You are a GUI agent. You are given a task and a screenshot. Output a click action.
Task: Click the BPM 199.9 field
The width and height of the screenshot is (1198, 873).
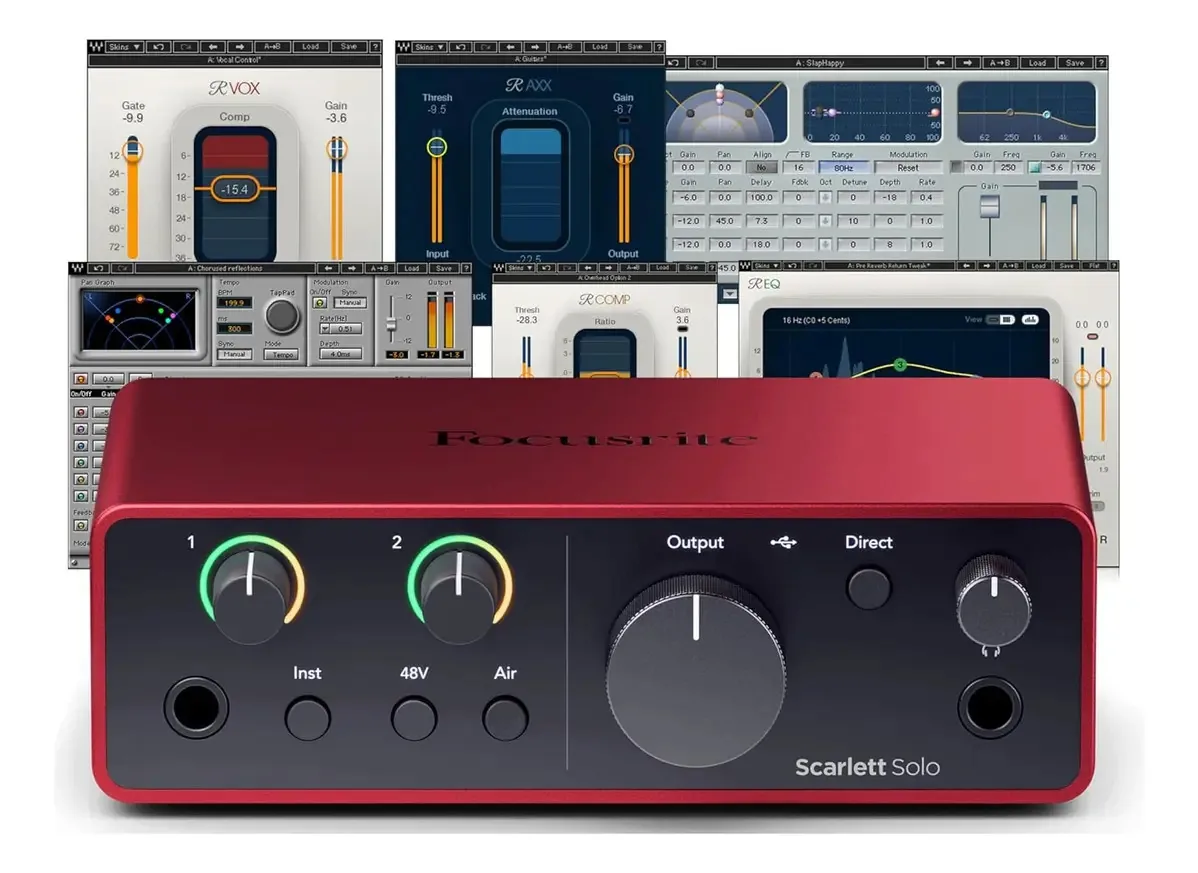click(234, 303)
